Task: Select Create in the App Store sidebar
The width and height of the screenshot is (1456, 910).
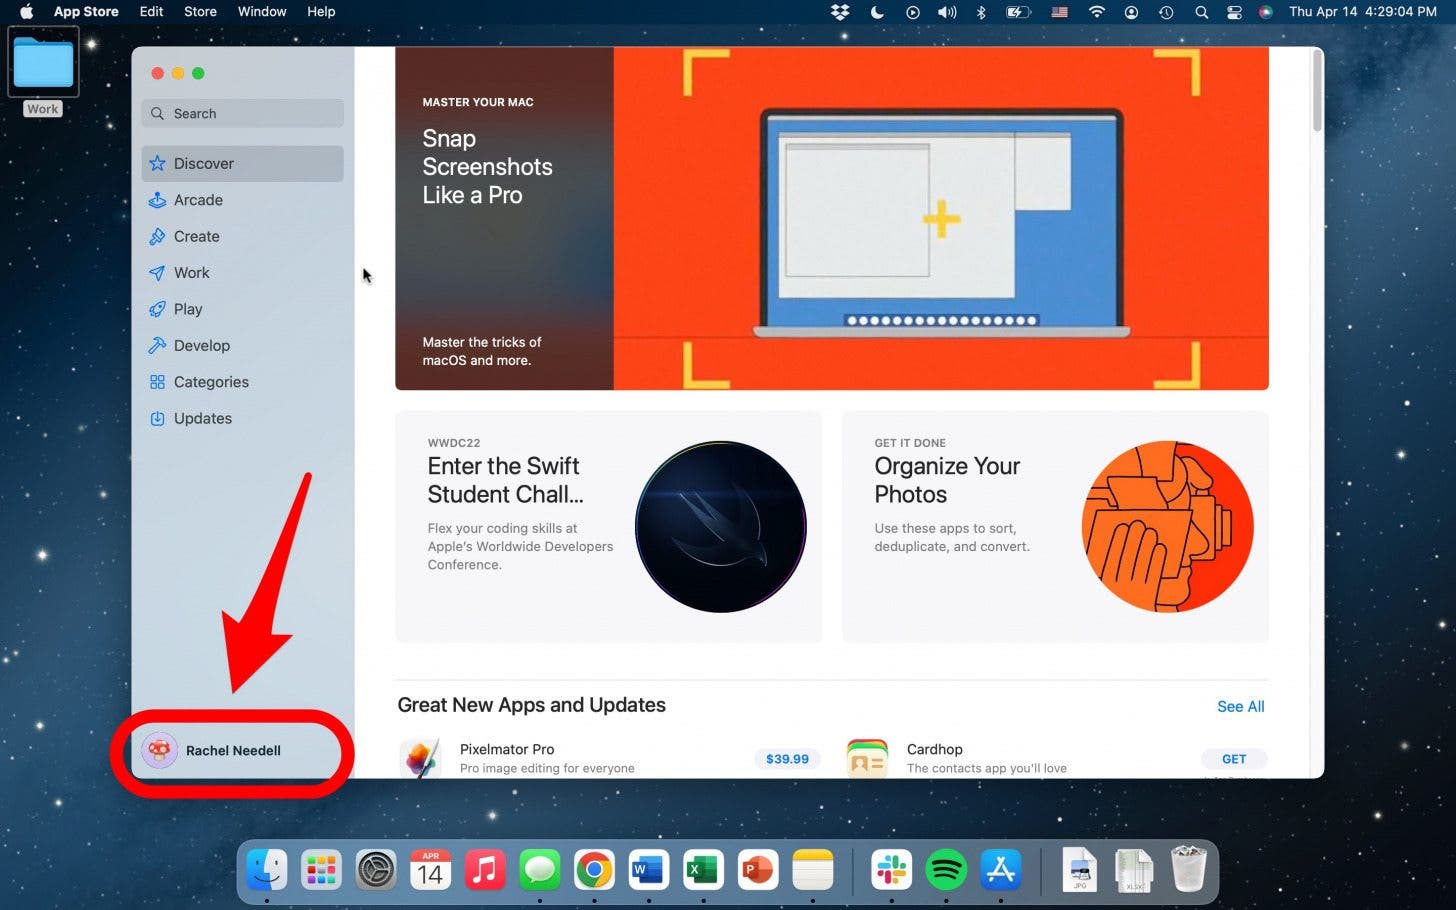Action: pyautogui.click(x=242, y=236)
